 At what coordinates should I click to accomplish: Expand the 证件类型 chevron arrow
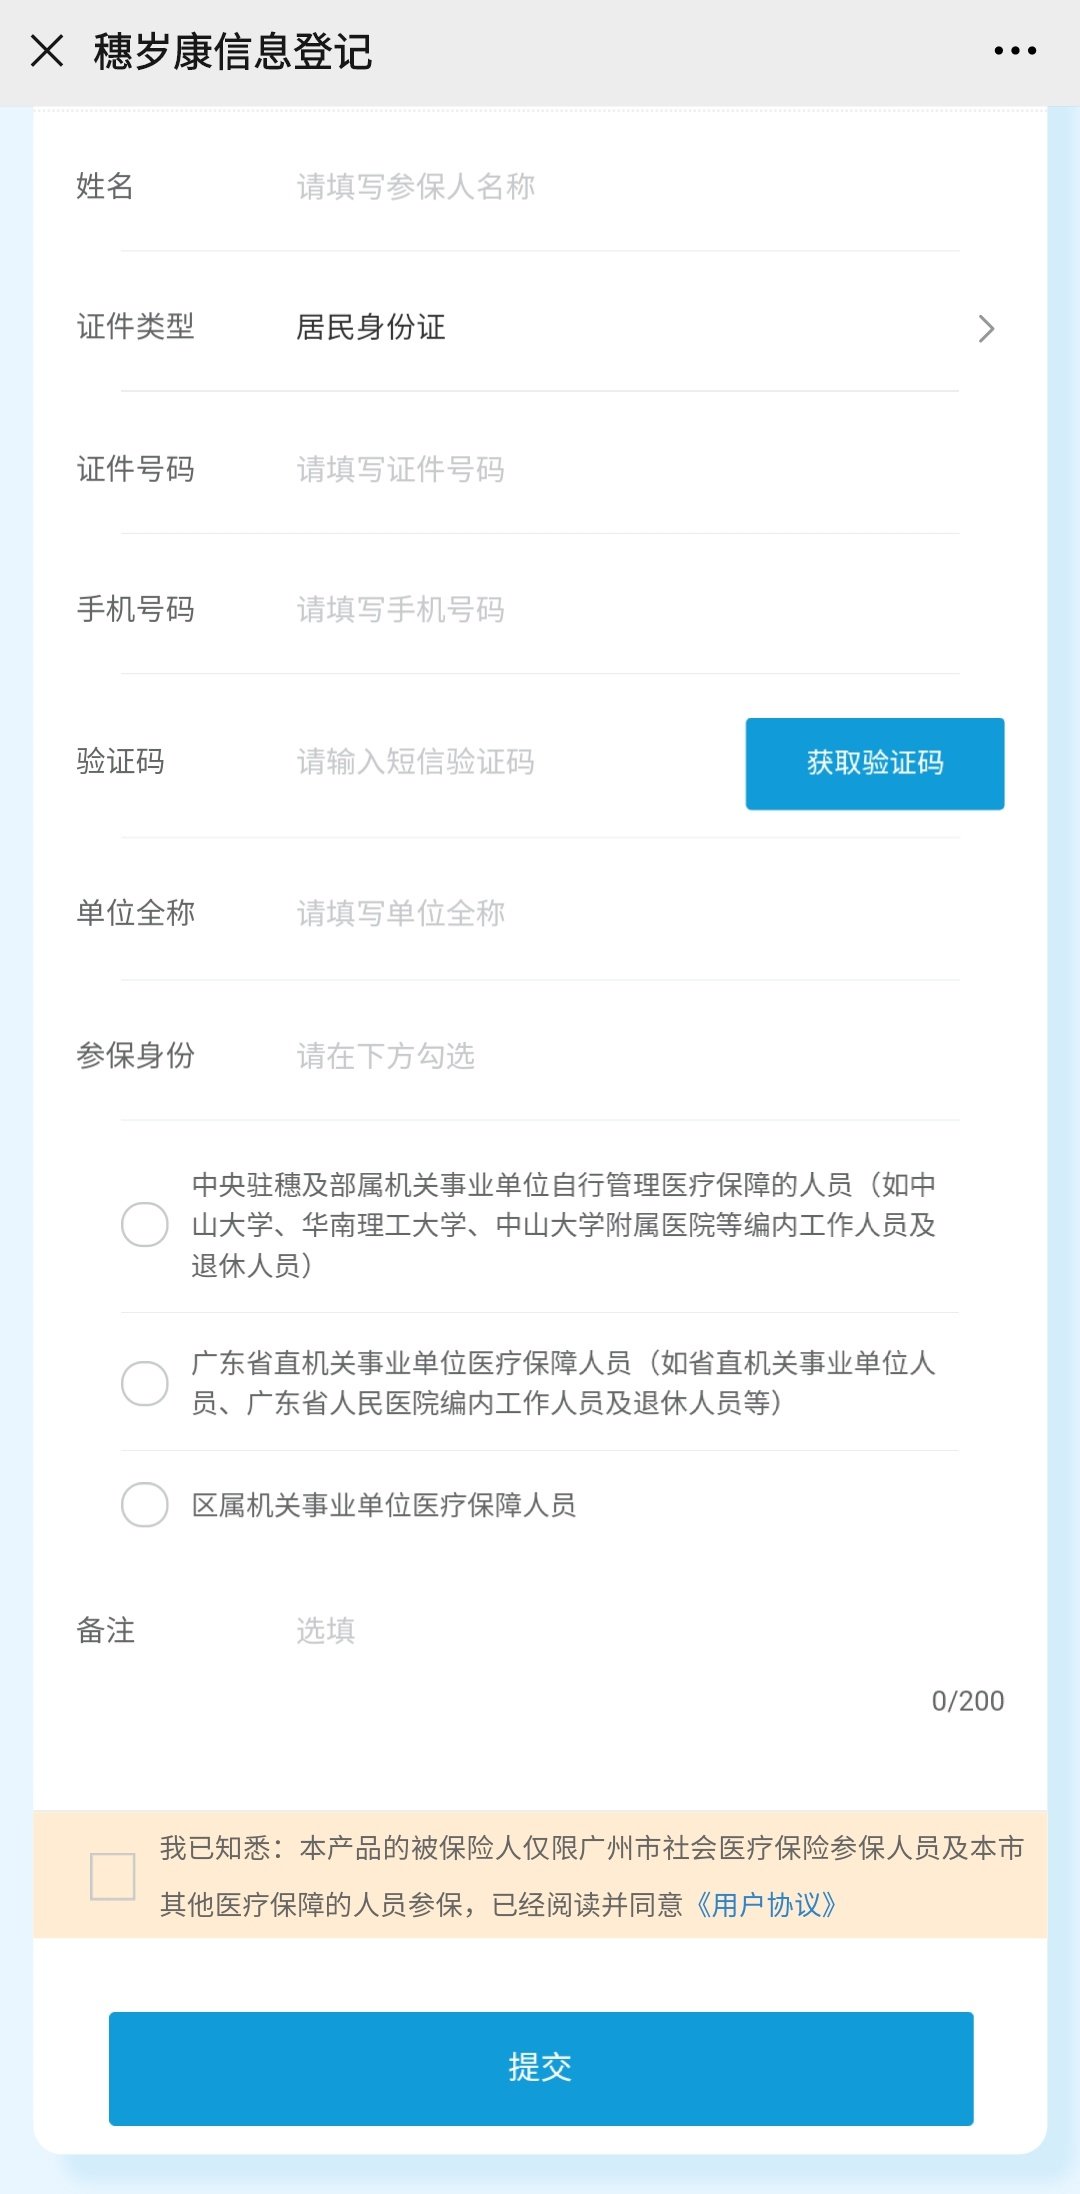point(986,328)
